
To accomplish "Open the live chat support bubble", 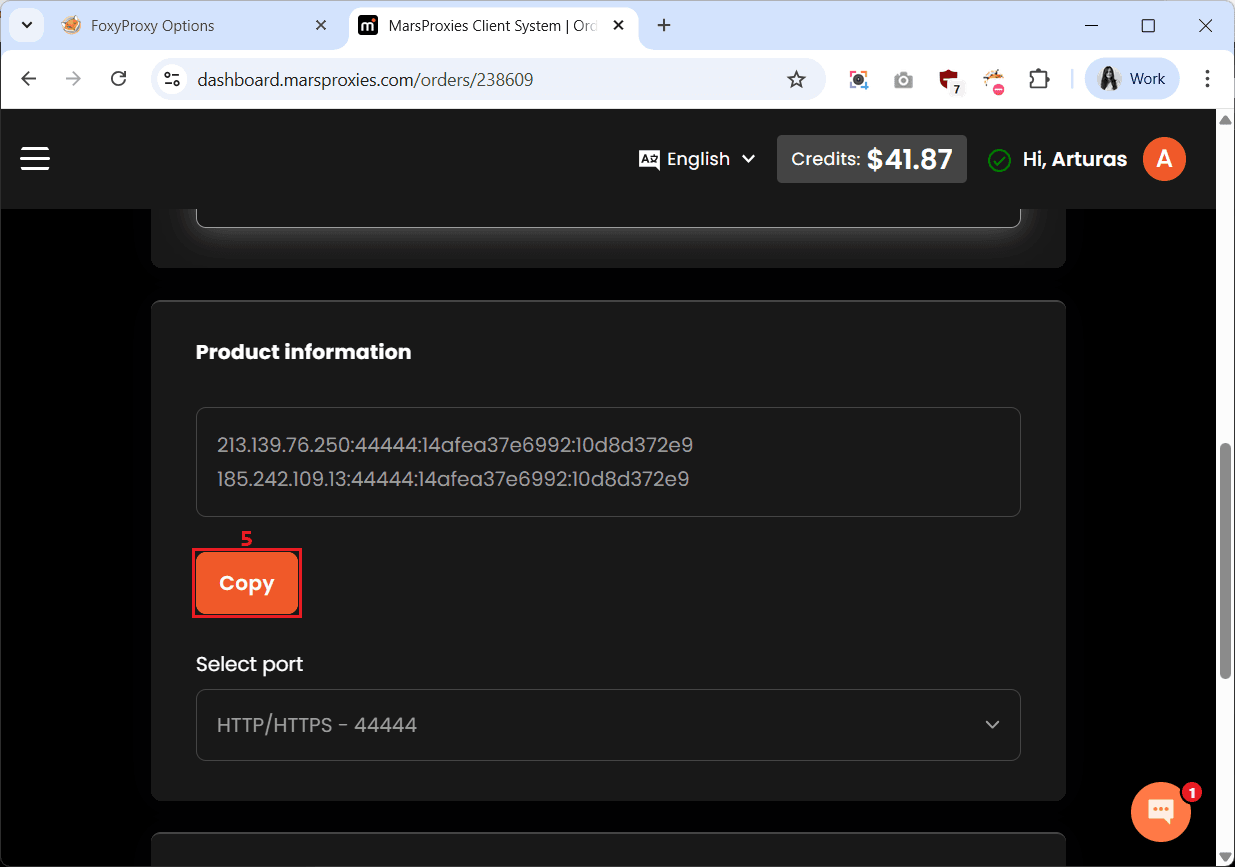I will [x=1160, y=811].
